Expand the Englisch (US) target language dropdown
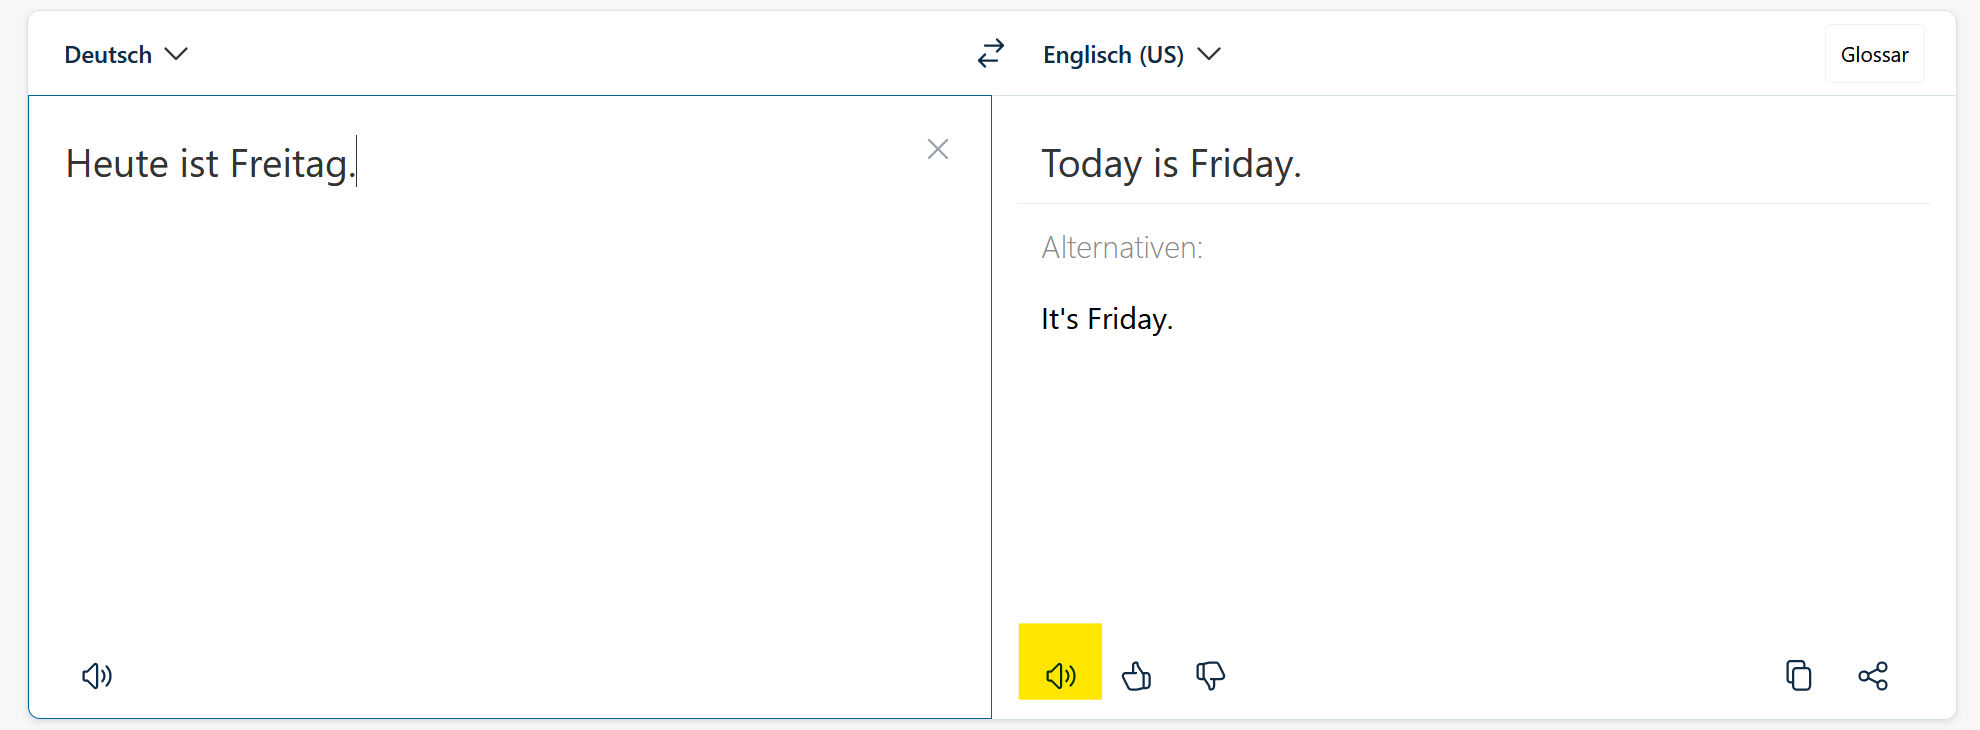1980x730 pixels. [1131, 55]
